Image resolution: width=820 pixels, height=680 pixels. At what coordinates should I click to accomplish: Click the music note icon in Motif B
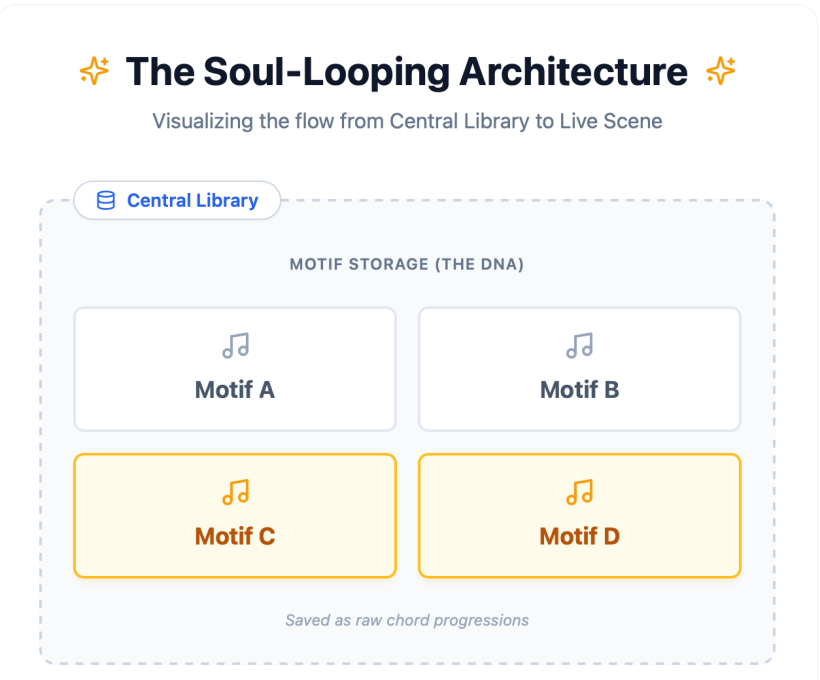coord(579,346)
